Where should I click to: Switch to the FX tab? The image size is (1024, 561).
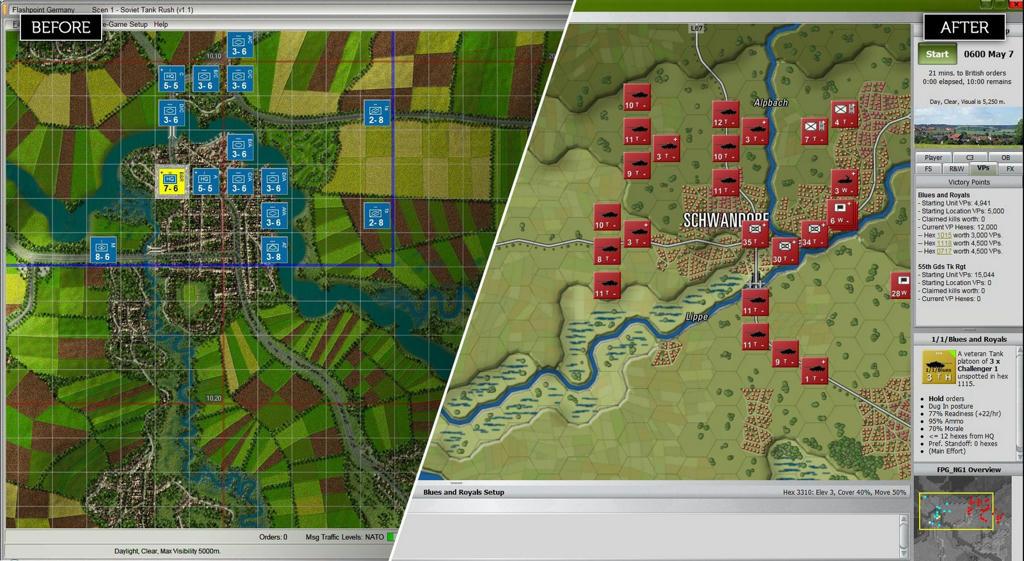pos(1010,168)
